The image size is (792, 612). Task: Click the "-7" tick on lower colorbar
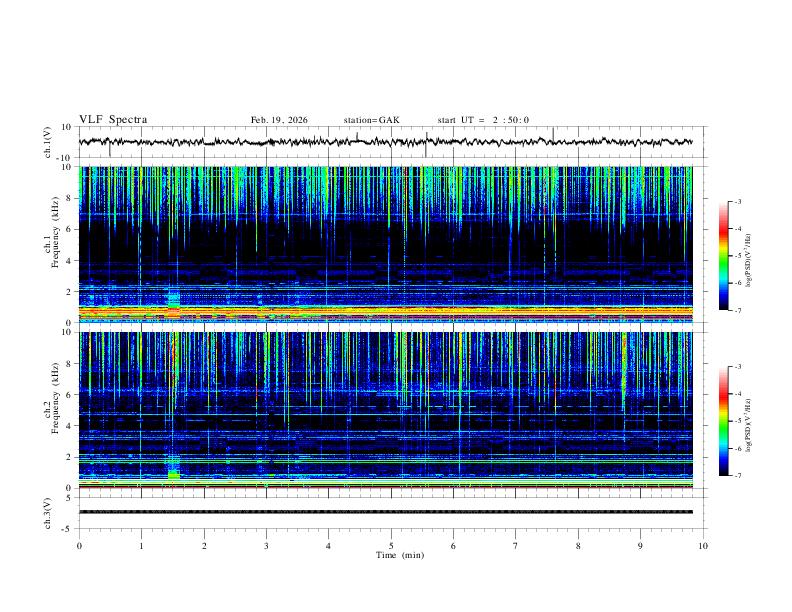pos(738,475)
